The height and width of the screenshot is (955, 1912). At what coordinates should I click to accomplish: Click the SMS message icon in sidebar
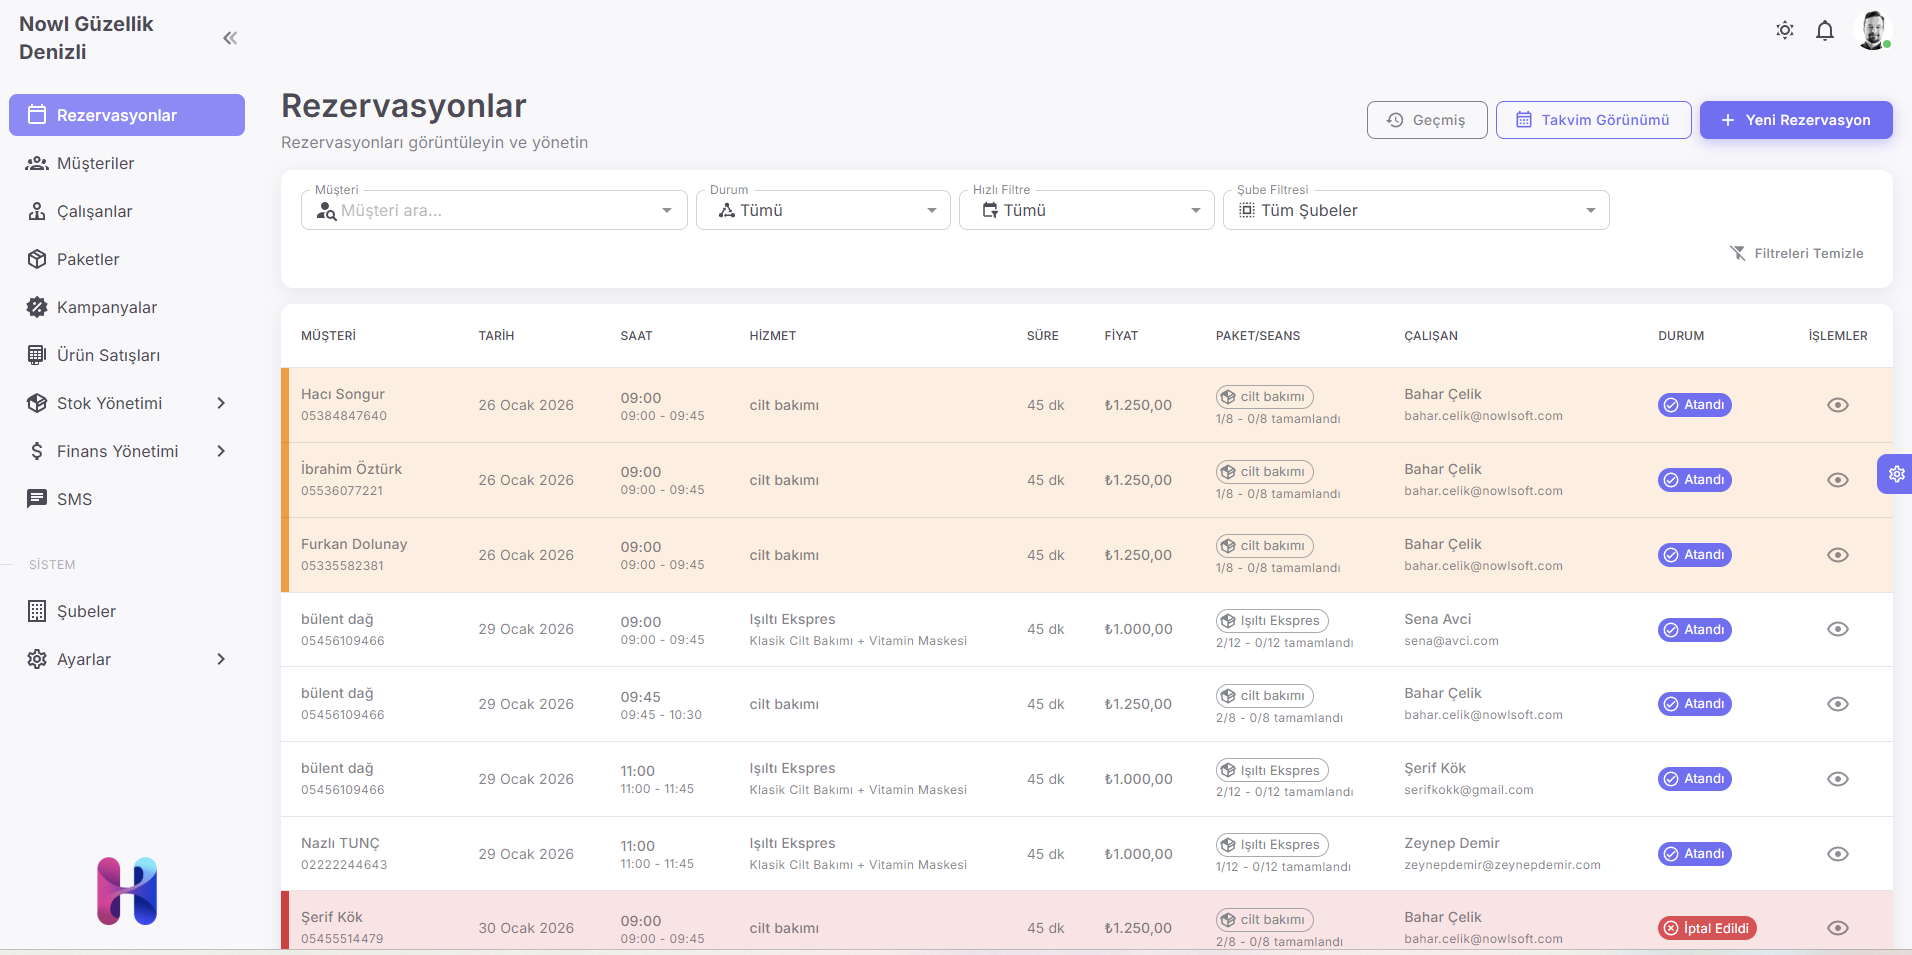[x=37, y=499]
